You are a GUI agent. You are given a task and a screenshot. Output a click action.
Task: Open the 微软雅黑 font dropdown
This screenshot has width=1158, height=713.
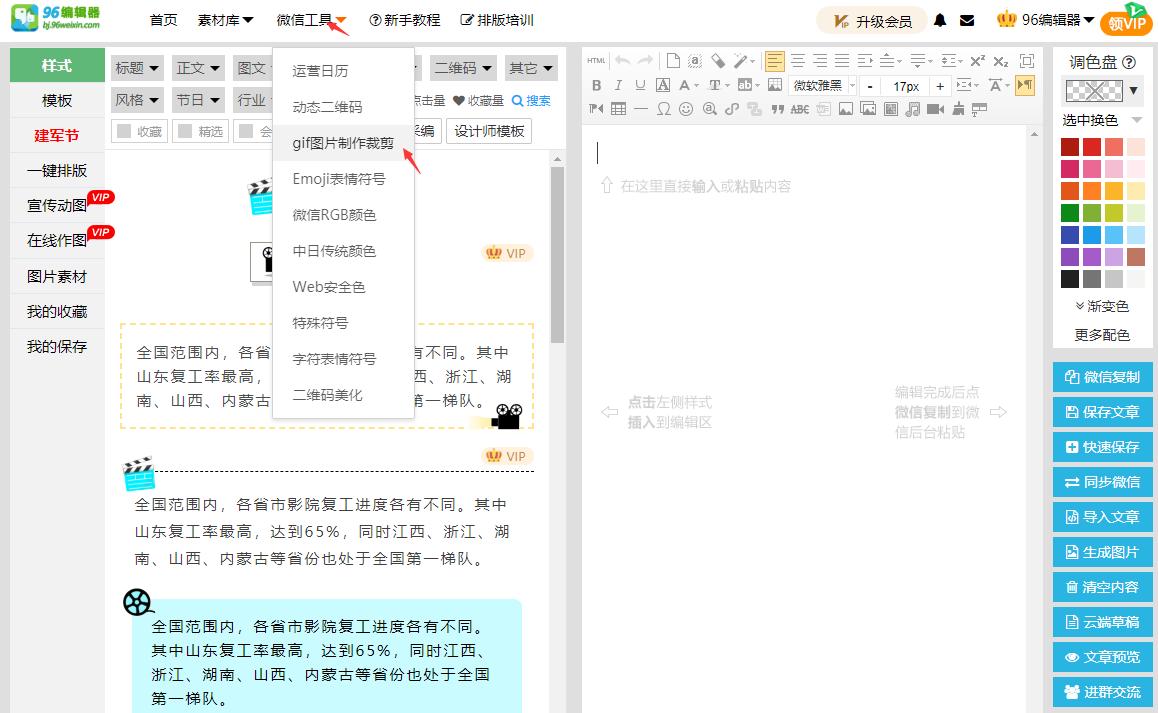pyautogui.click(x=818, y=85)
